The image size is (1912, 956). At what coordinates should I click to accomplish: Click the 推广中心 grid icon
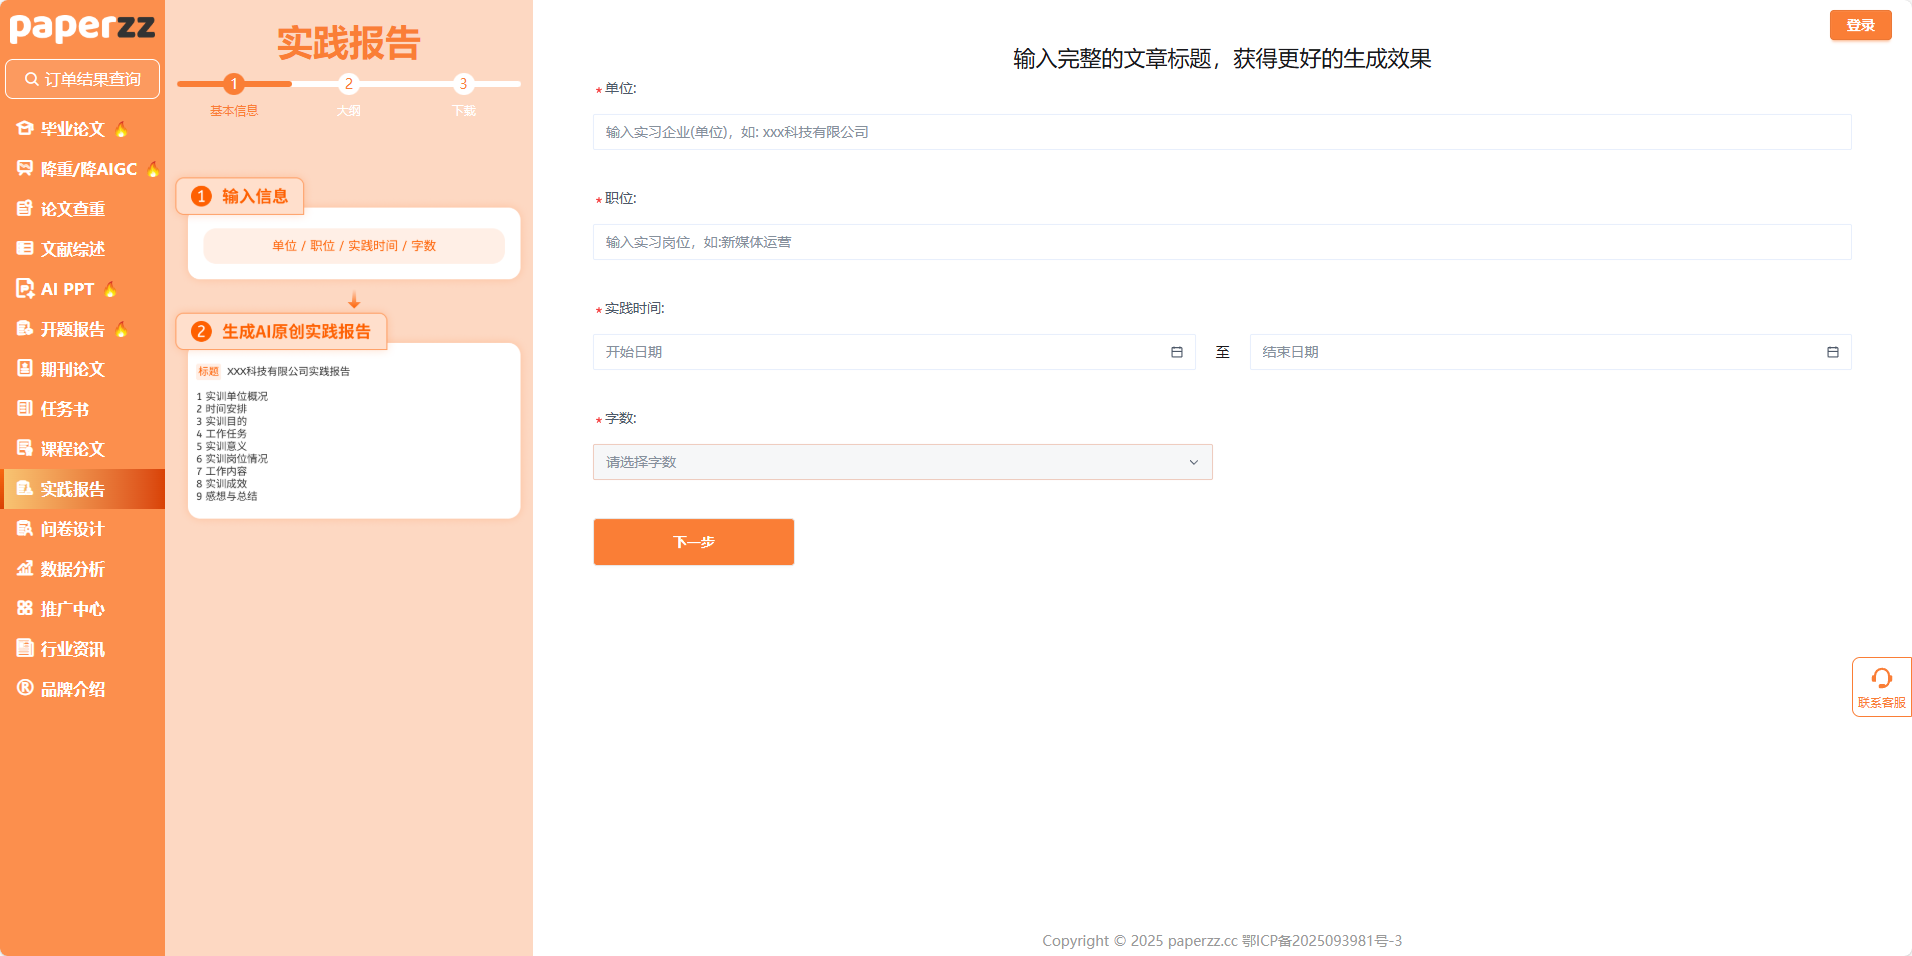pyautogui.click(x=25, y=608)
